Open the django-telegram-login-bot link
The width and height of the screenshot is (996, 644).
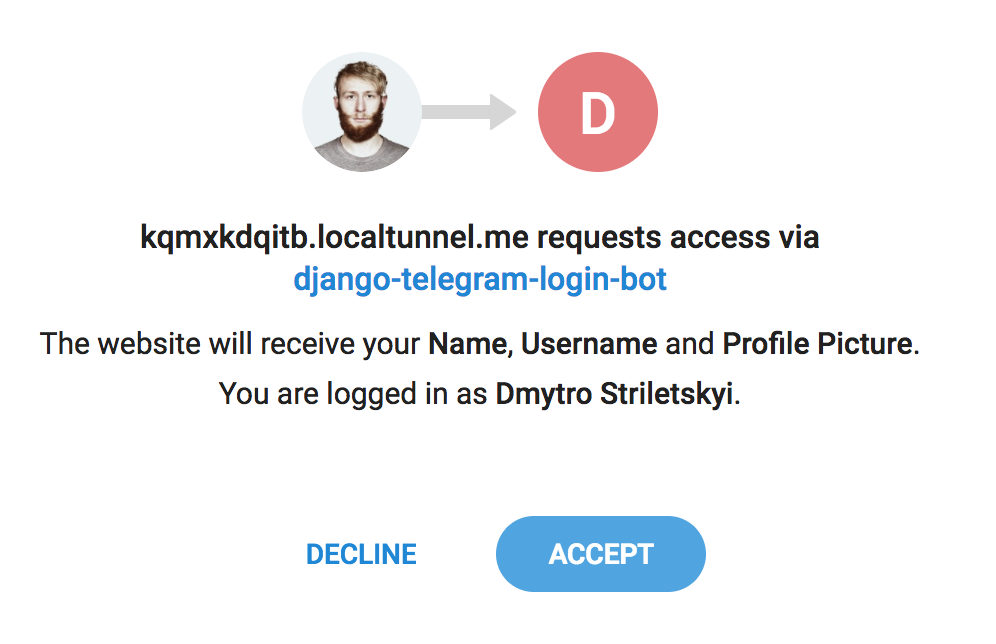(x=484, y=280)
